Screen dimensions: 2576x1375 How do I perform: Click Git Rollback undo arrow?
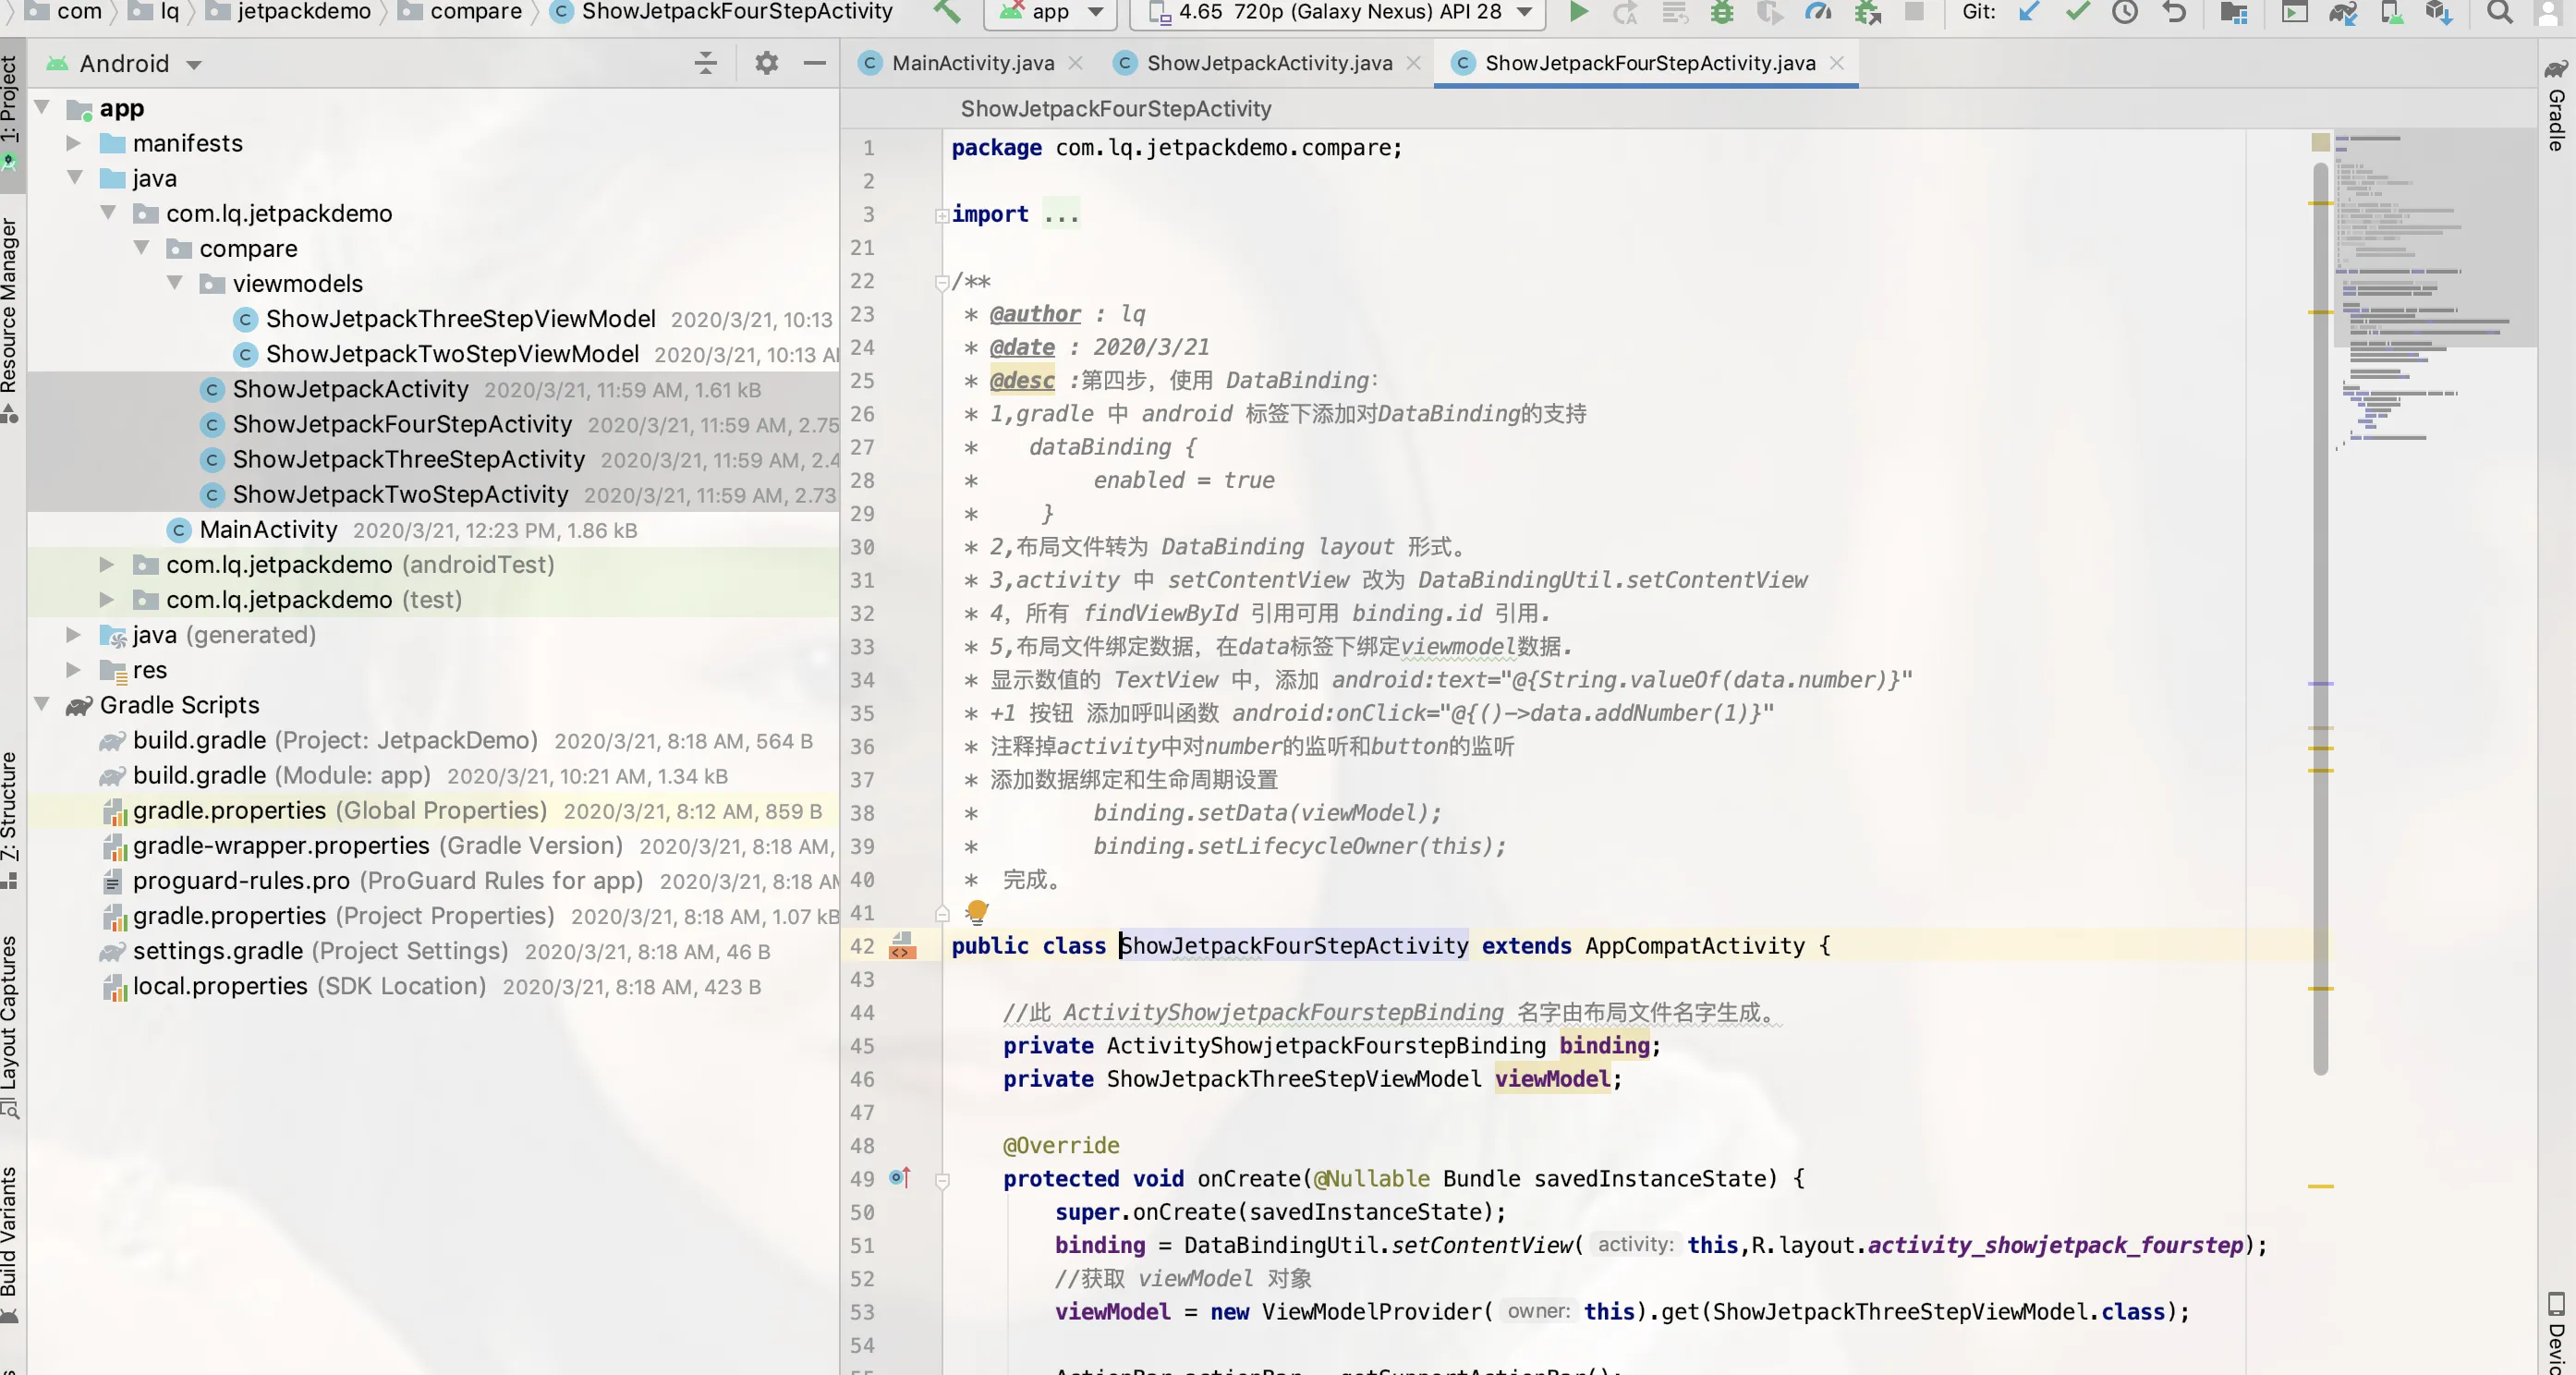coord(2174,12)
